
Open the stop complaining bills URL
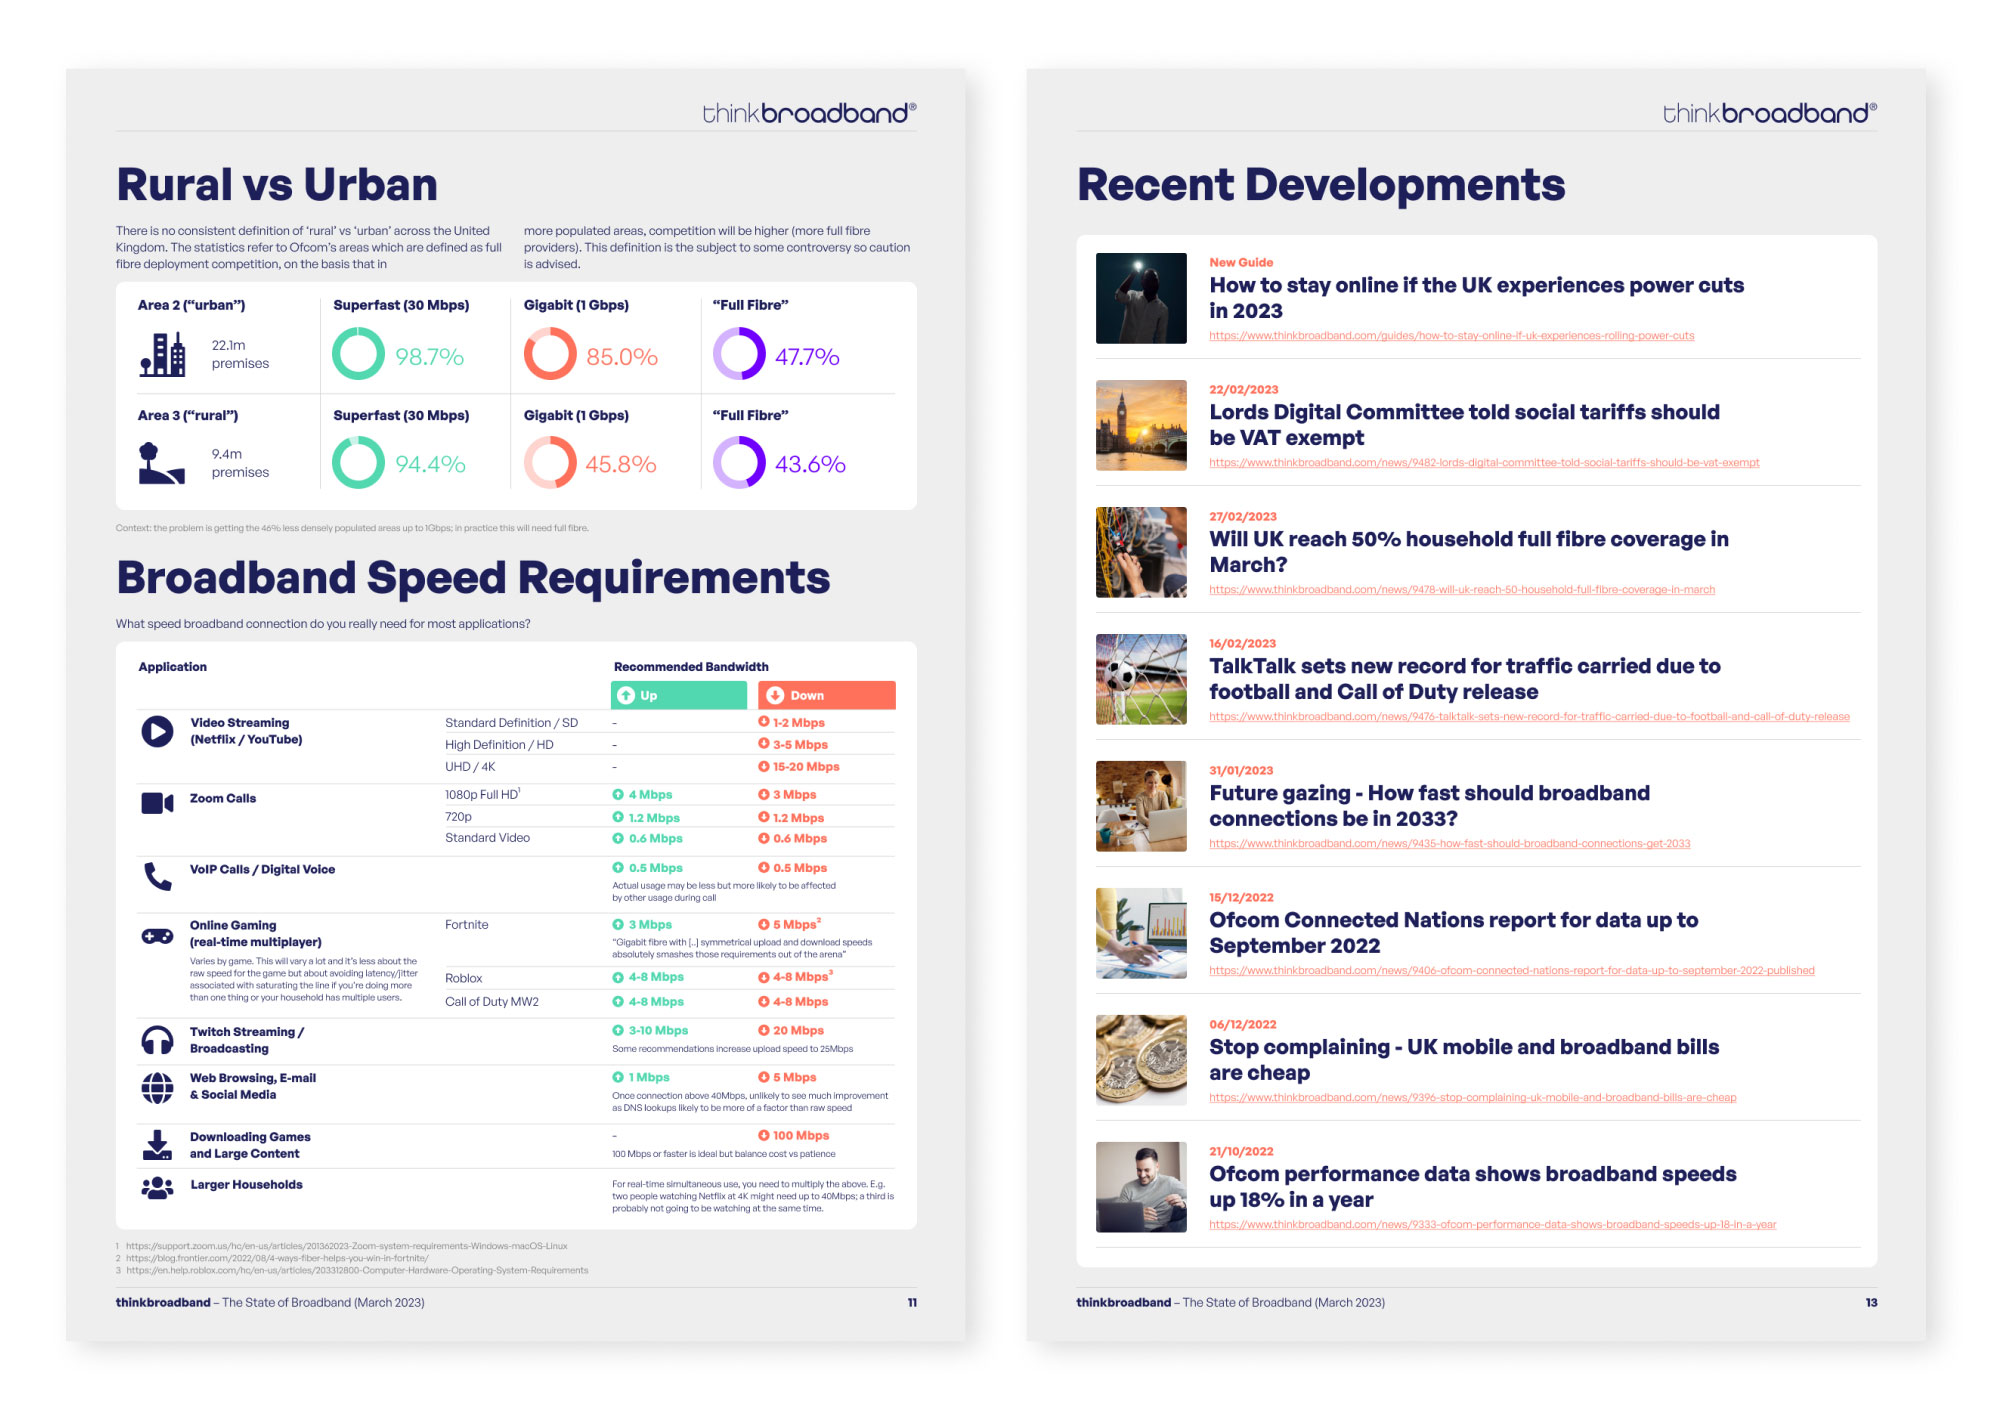tap(1473, 1098)
